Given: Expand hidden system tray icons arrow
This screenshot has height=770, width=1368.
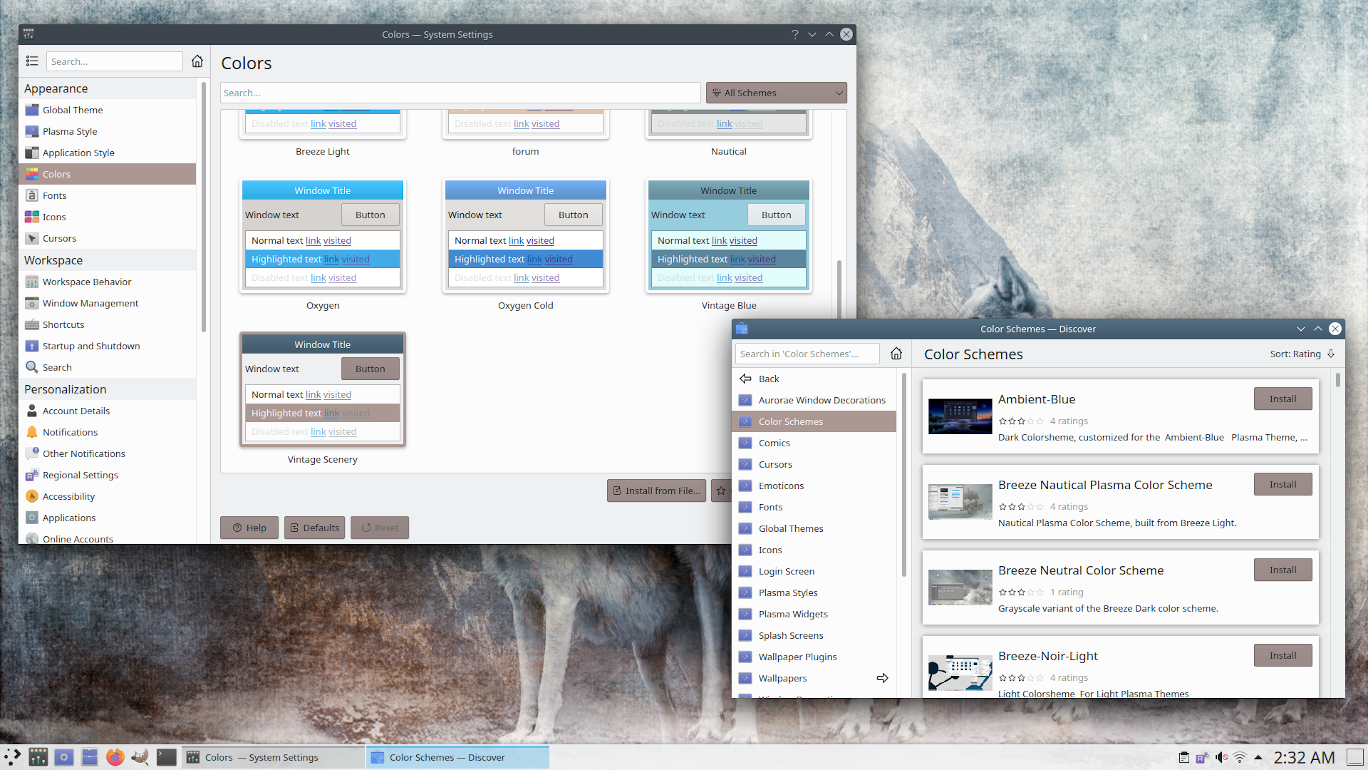Looking at the screenshot, I should pos(1259,758).
